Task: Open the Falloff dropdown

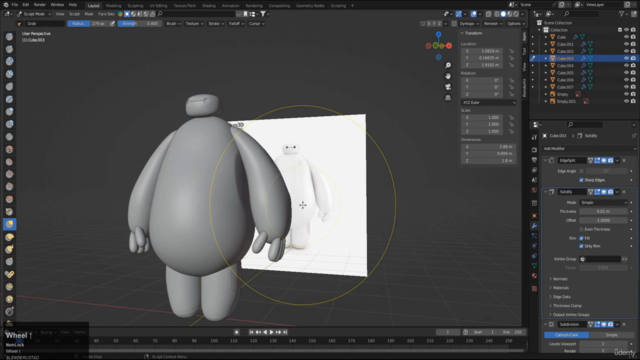Action: pos(236,24)
